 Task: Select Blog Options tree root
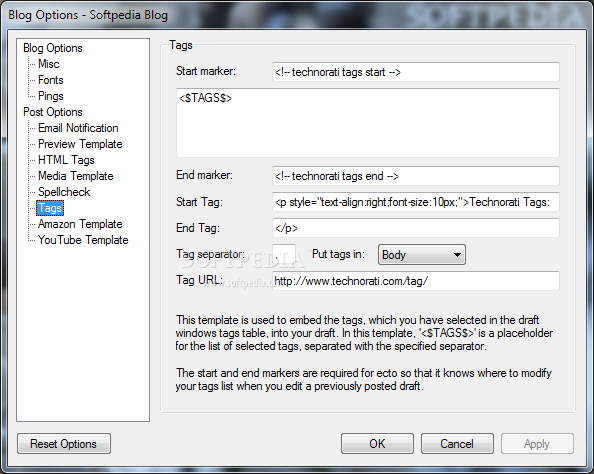point(53,48)
